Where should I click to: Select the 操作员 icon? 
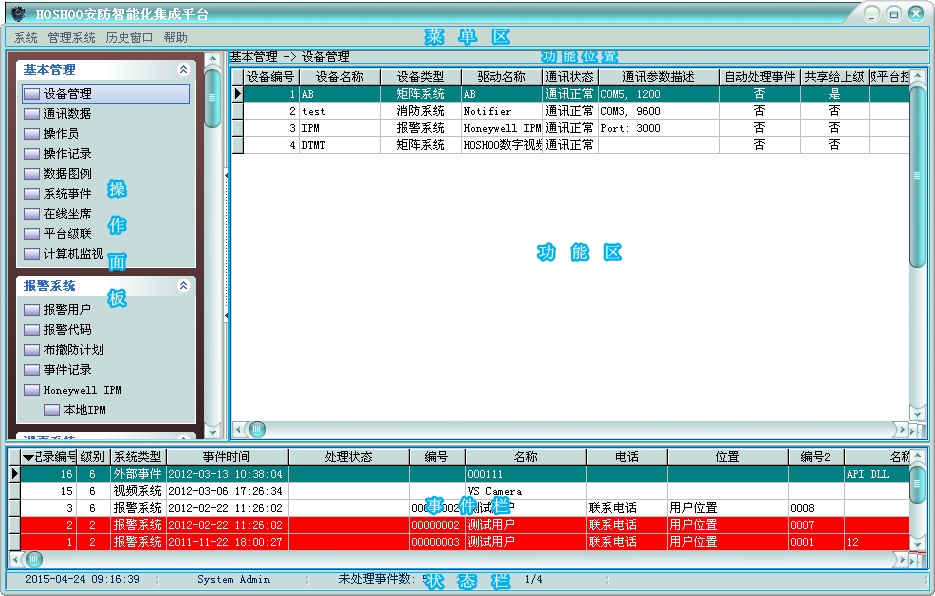[32, 134]
